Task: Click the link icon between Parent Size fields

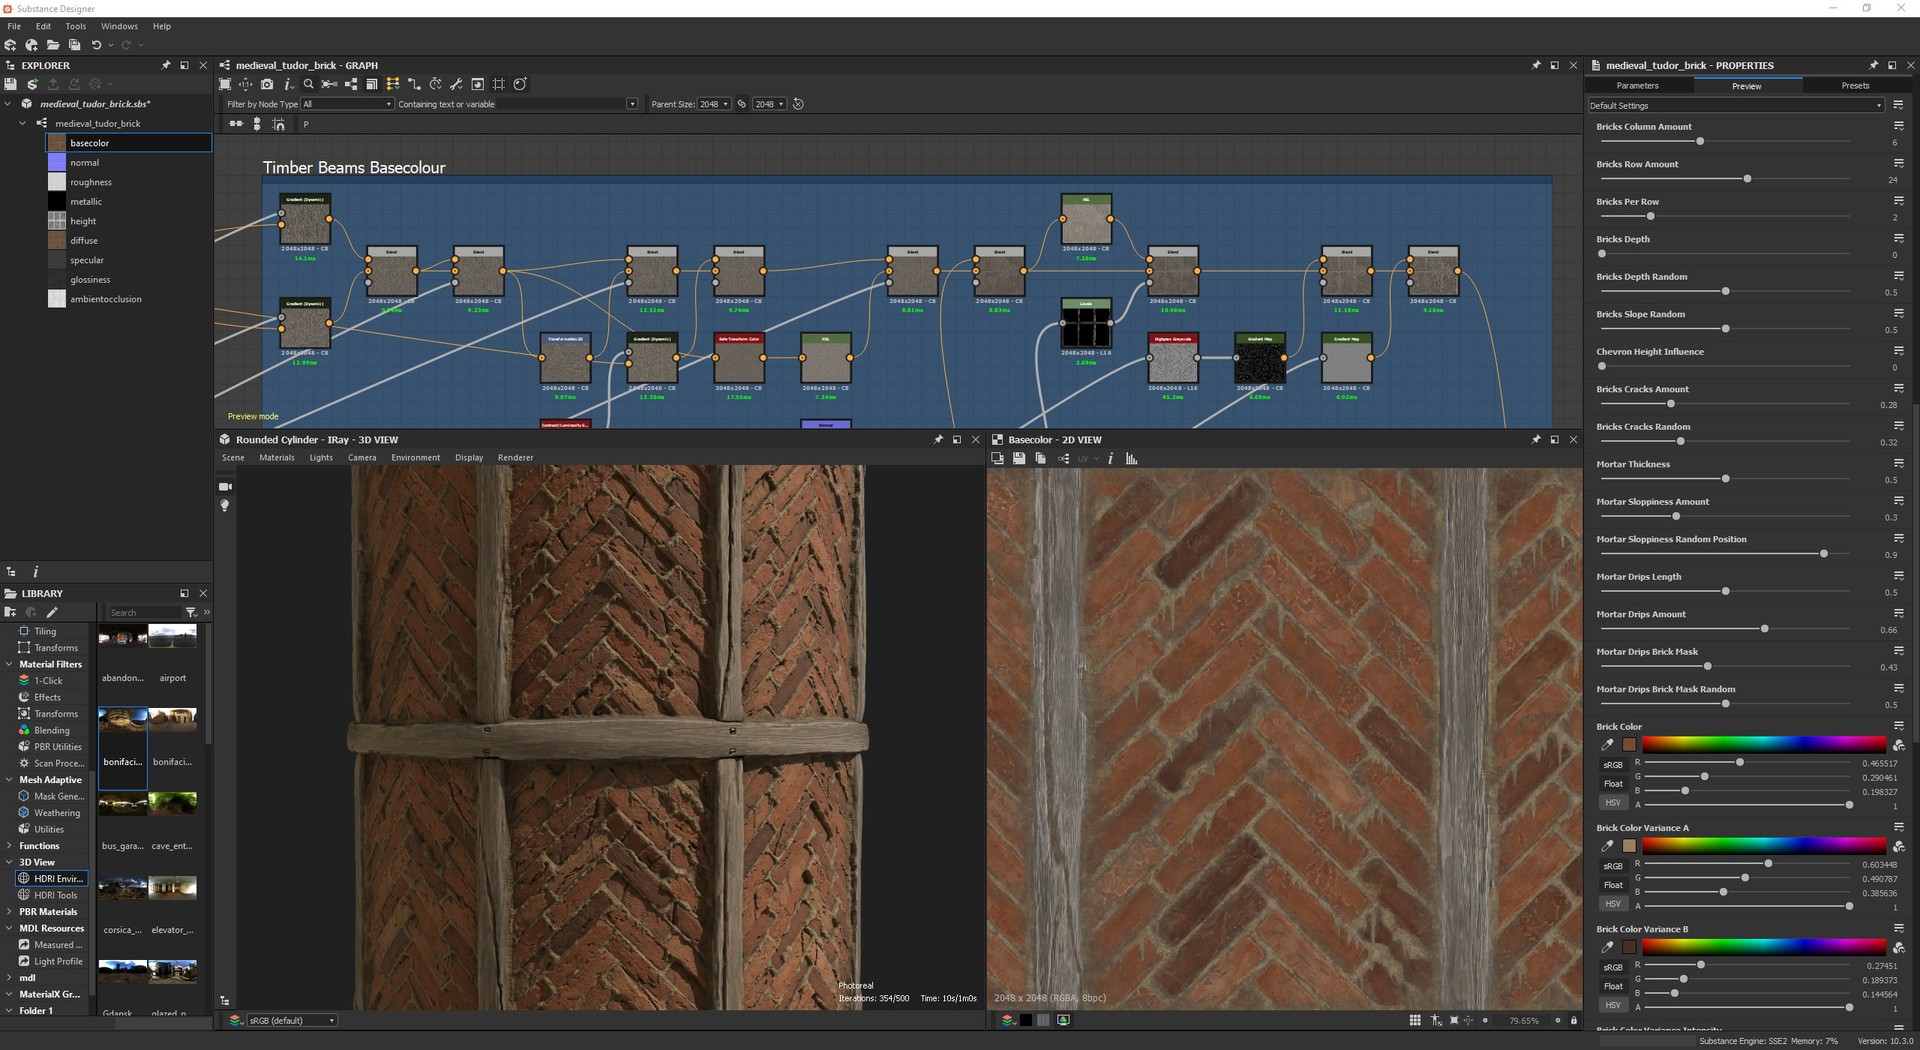Action: tap(742, 104)
